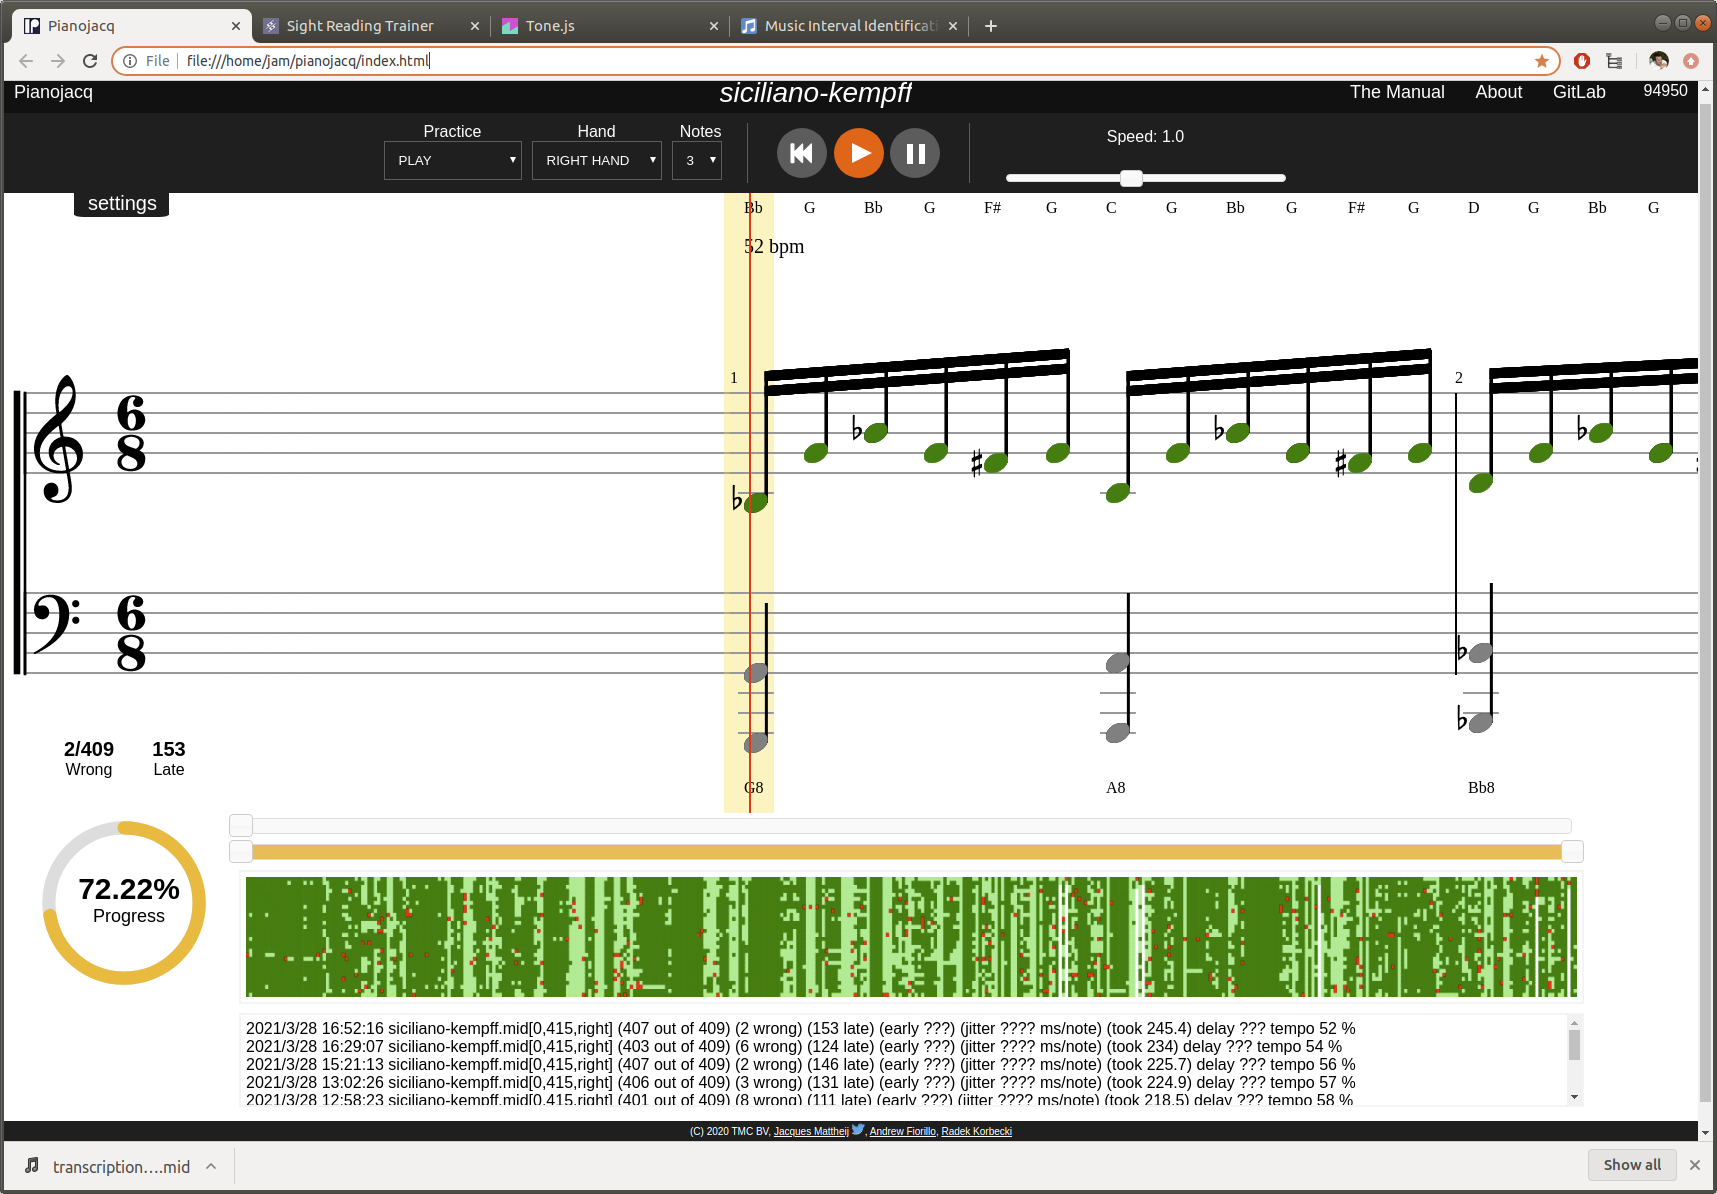Click the 153 Late counter

coord(169,758)
